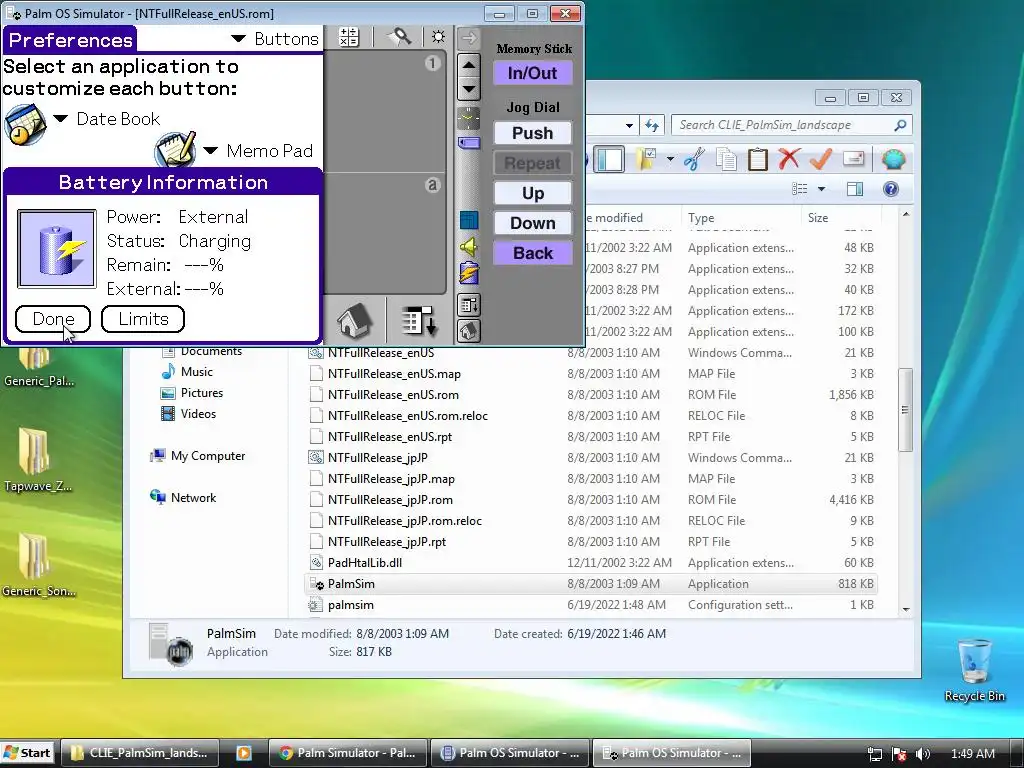Toggle the Preview pane button in Explorer
Viewport: 1024px width, 768px height.
click(854, 189)
